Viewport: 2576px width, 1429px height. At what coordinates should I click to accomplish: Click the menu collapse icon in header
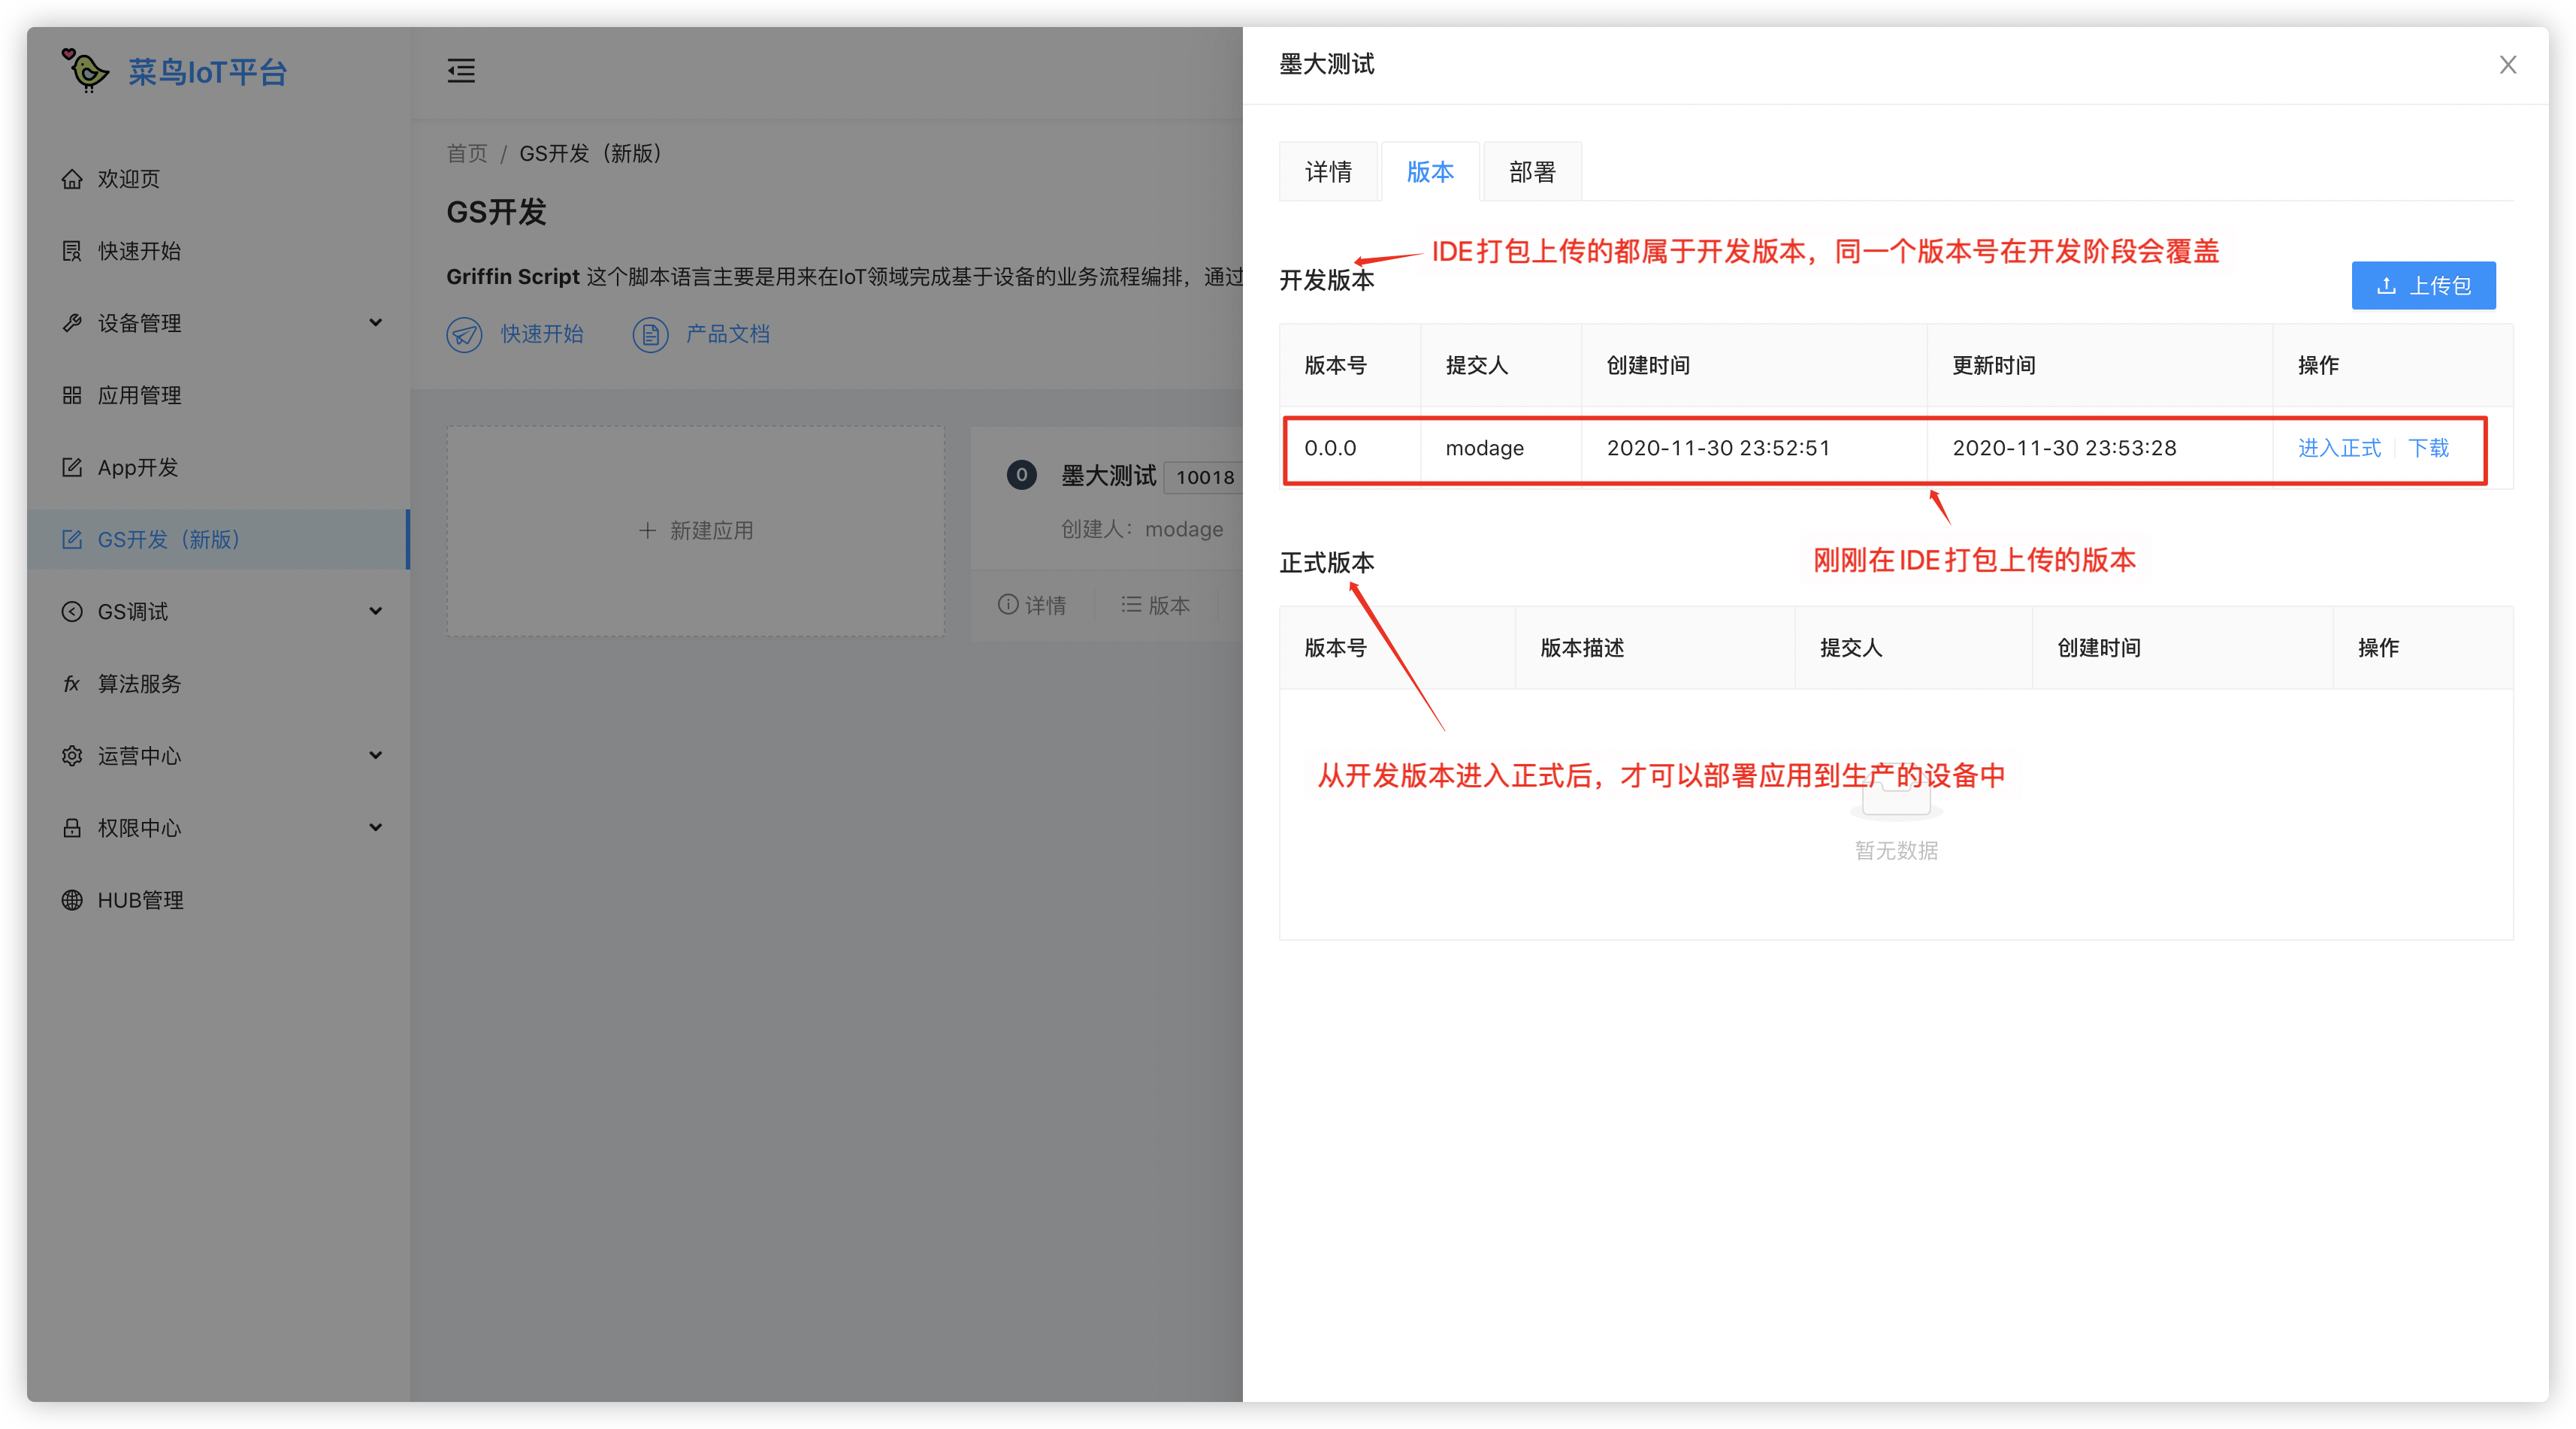pyautogui.click(x=461, y=71)
